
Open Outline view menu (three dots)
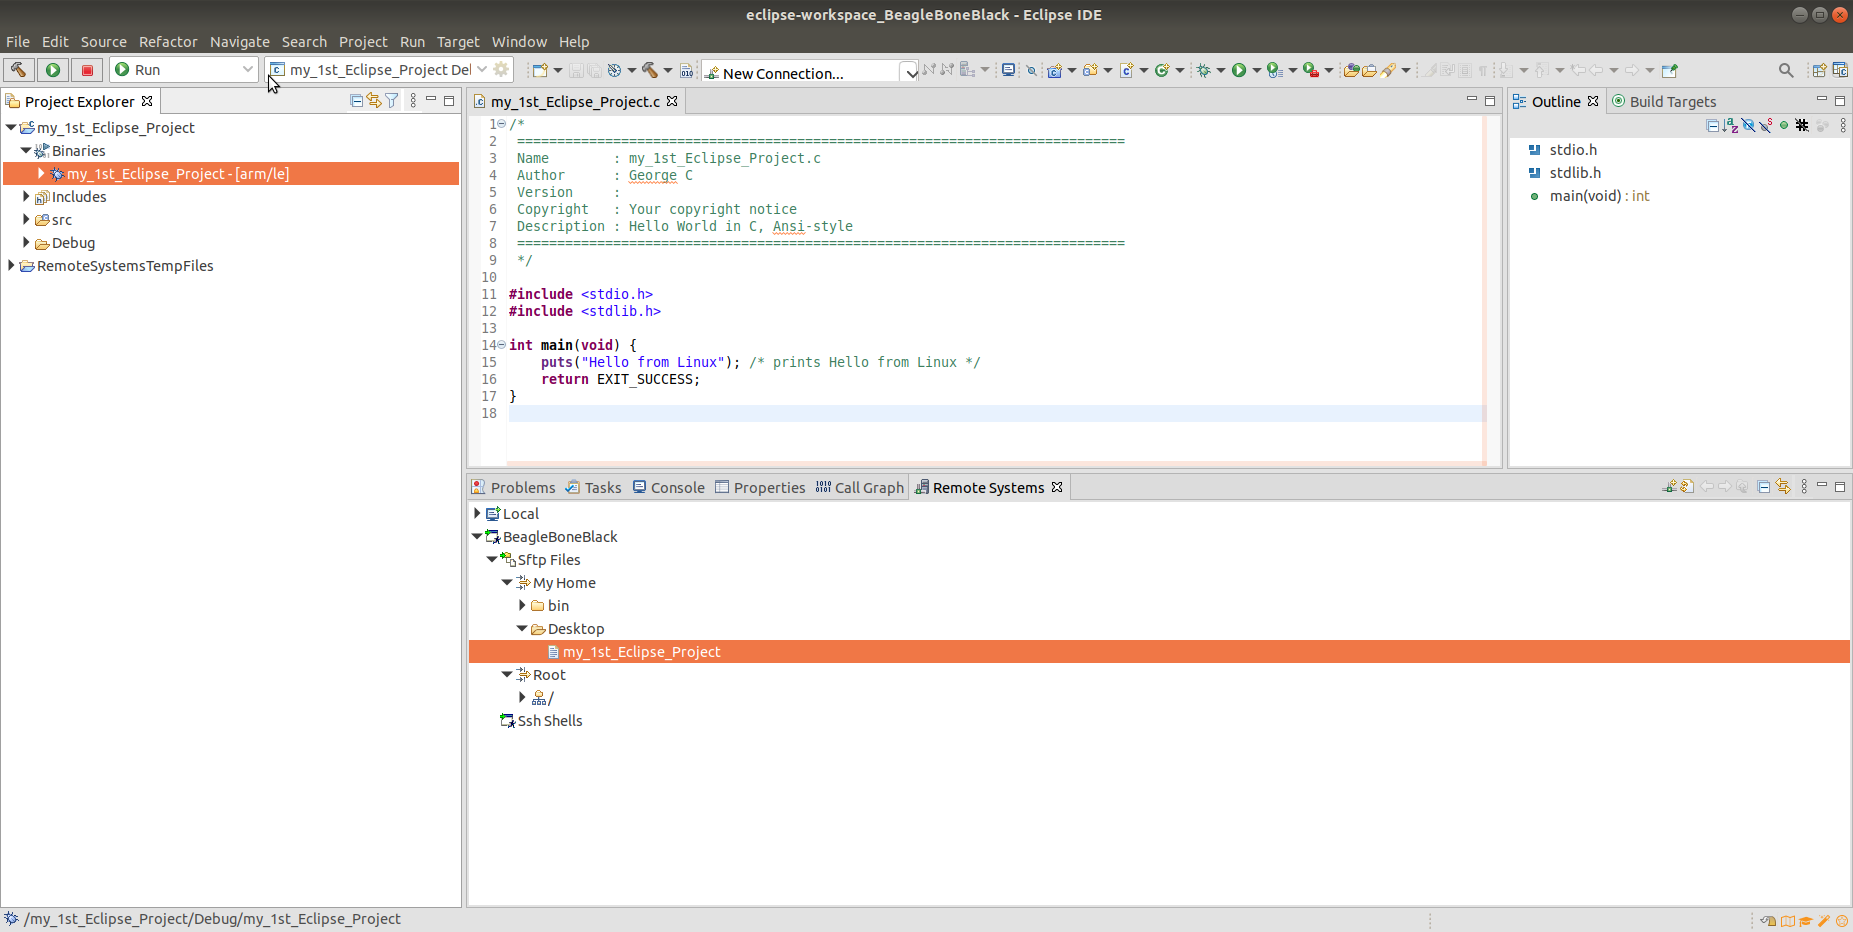point(1843,126)
